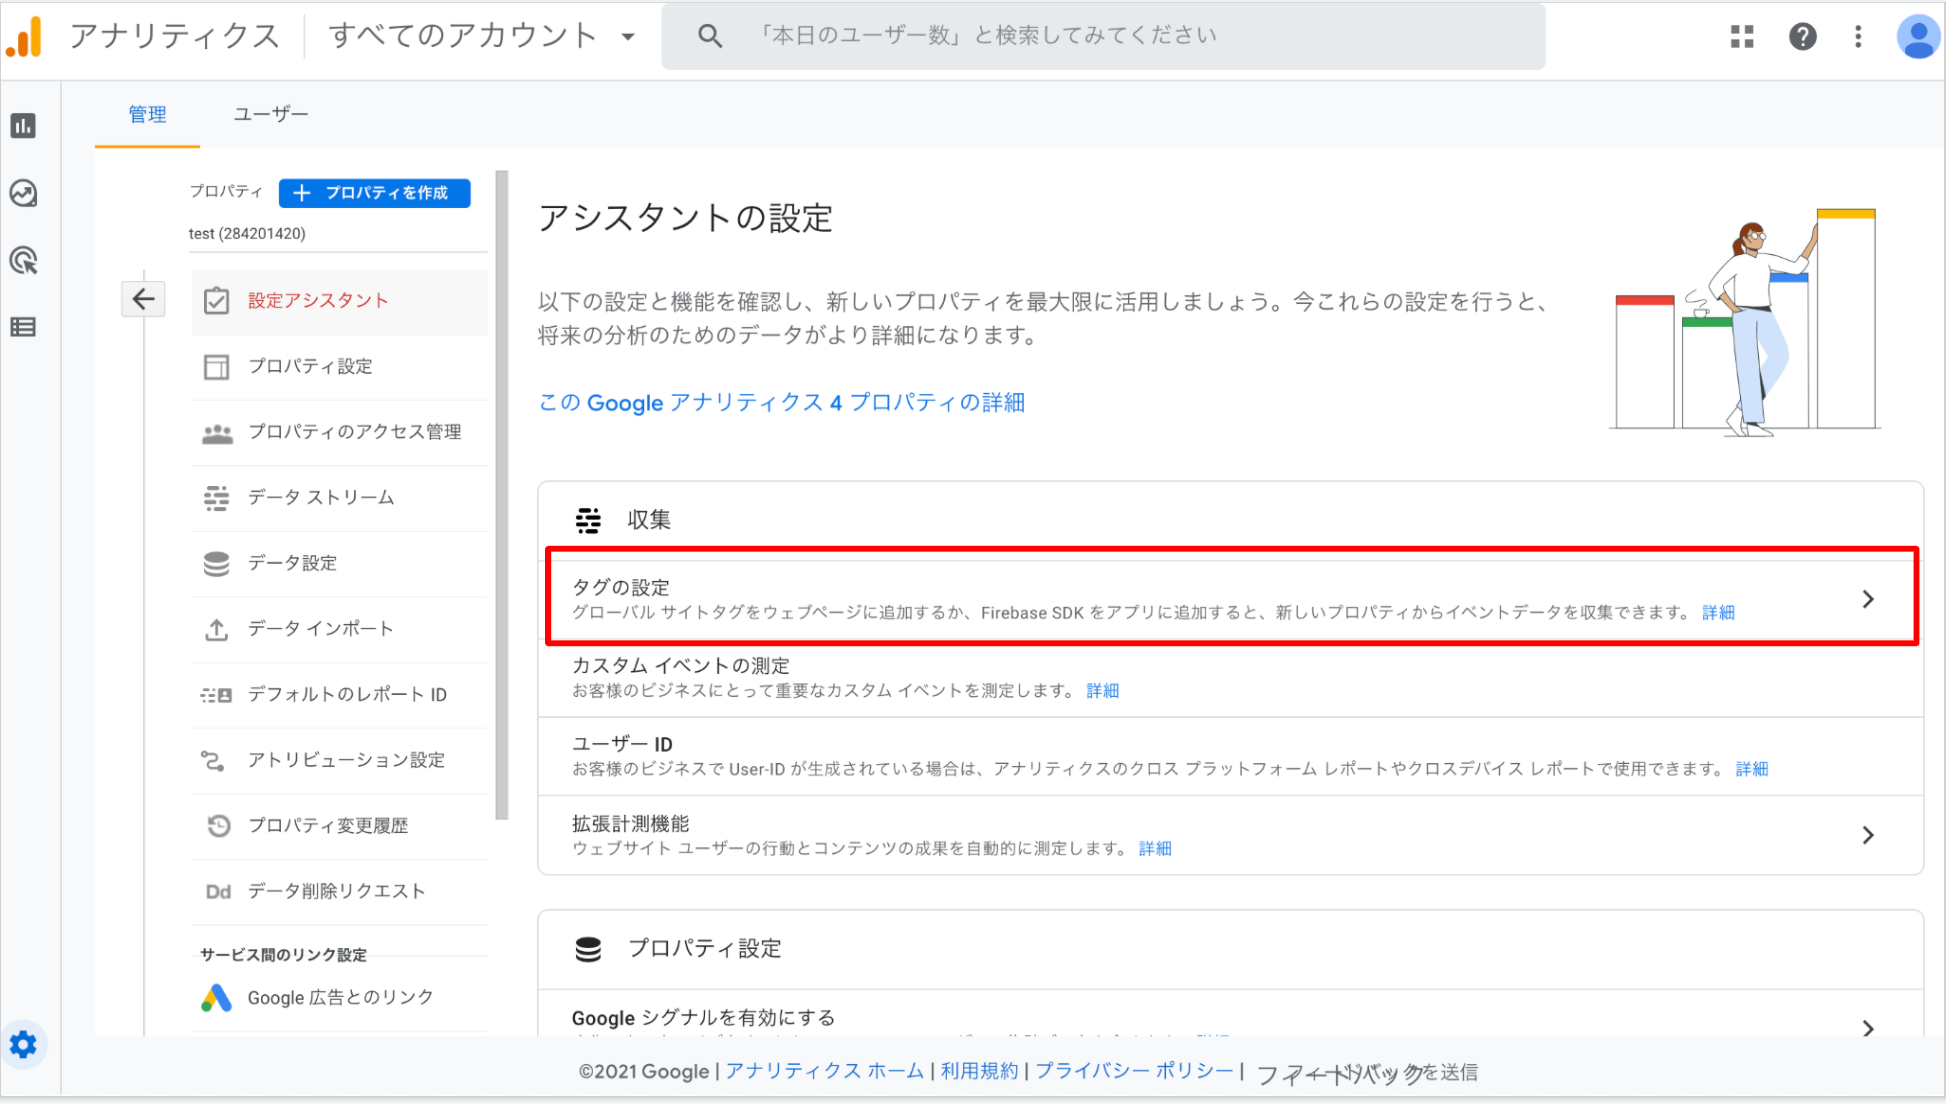
Task: Click the property menu vertical scrollbar
Action: click(502, 495)
